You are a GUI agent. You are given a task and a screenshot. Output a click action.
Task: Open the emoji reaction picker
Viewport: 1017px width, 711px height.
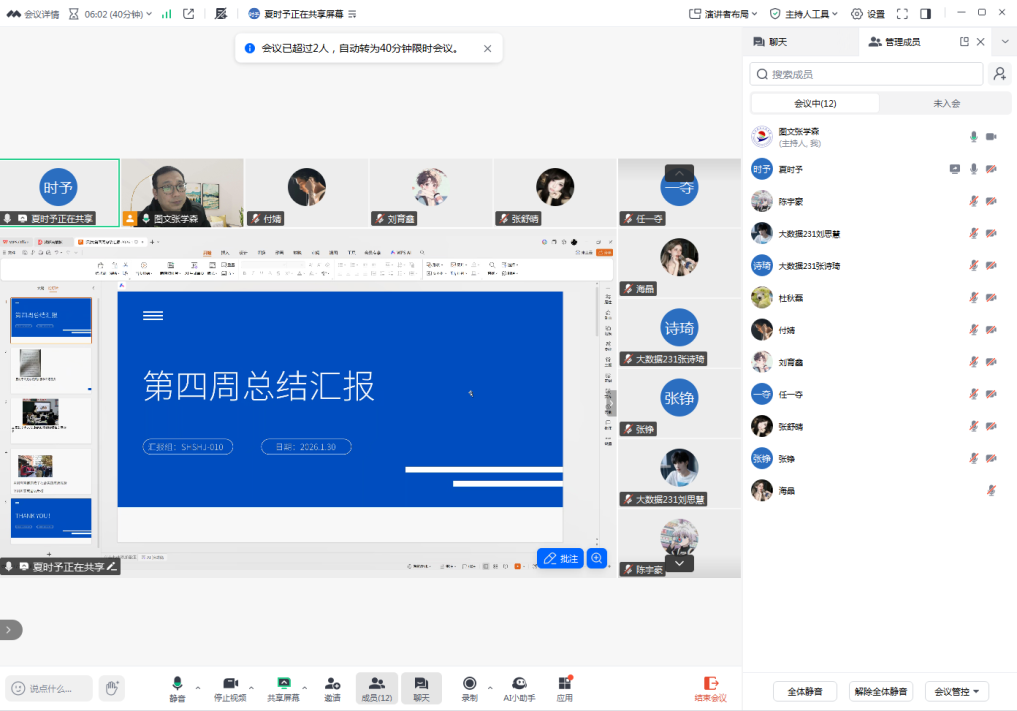pyautogui.click(x=17, y=688)
